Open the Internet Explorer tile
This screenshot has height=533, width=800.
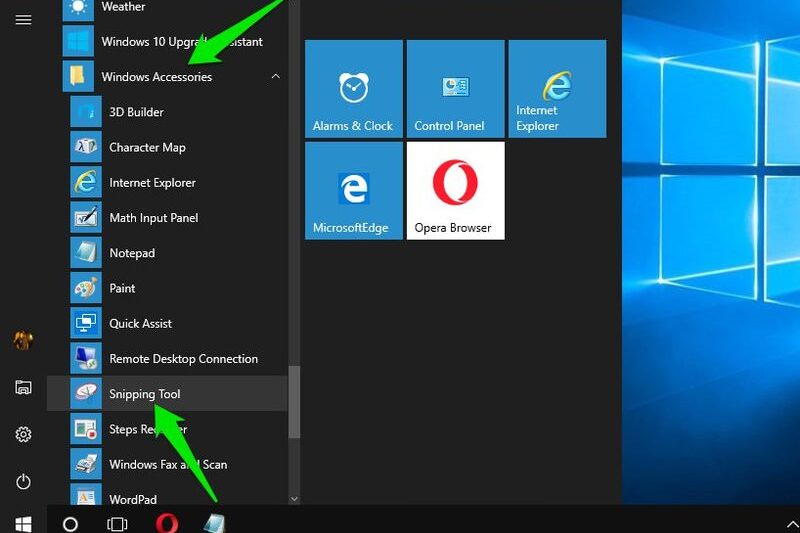[557, 89]
